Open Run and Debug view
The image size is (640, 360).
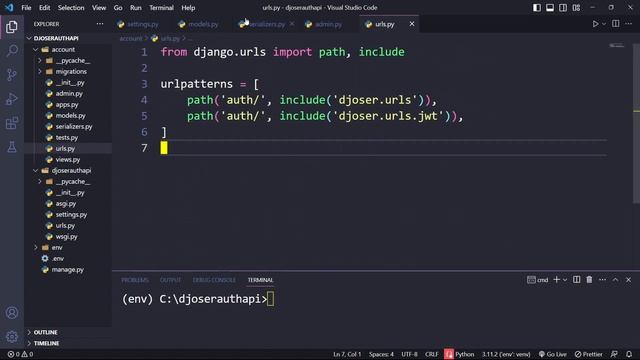12,99
